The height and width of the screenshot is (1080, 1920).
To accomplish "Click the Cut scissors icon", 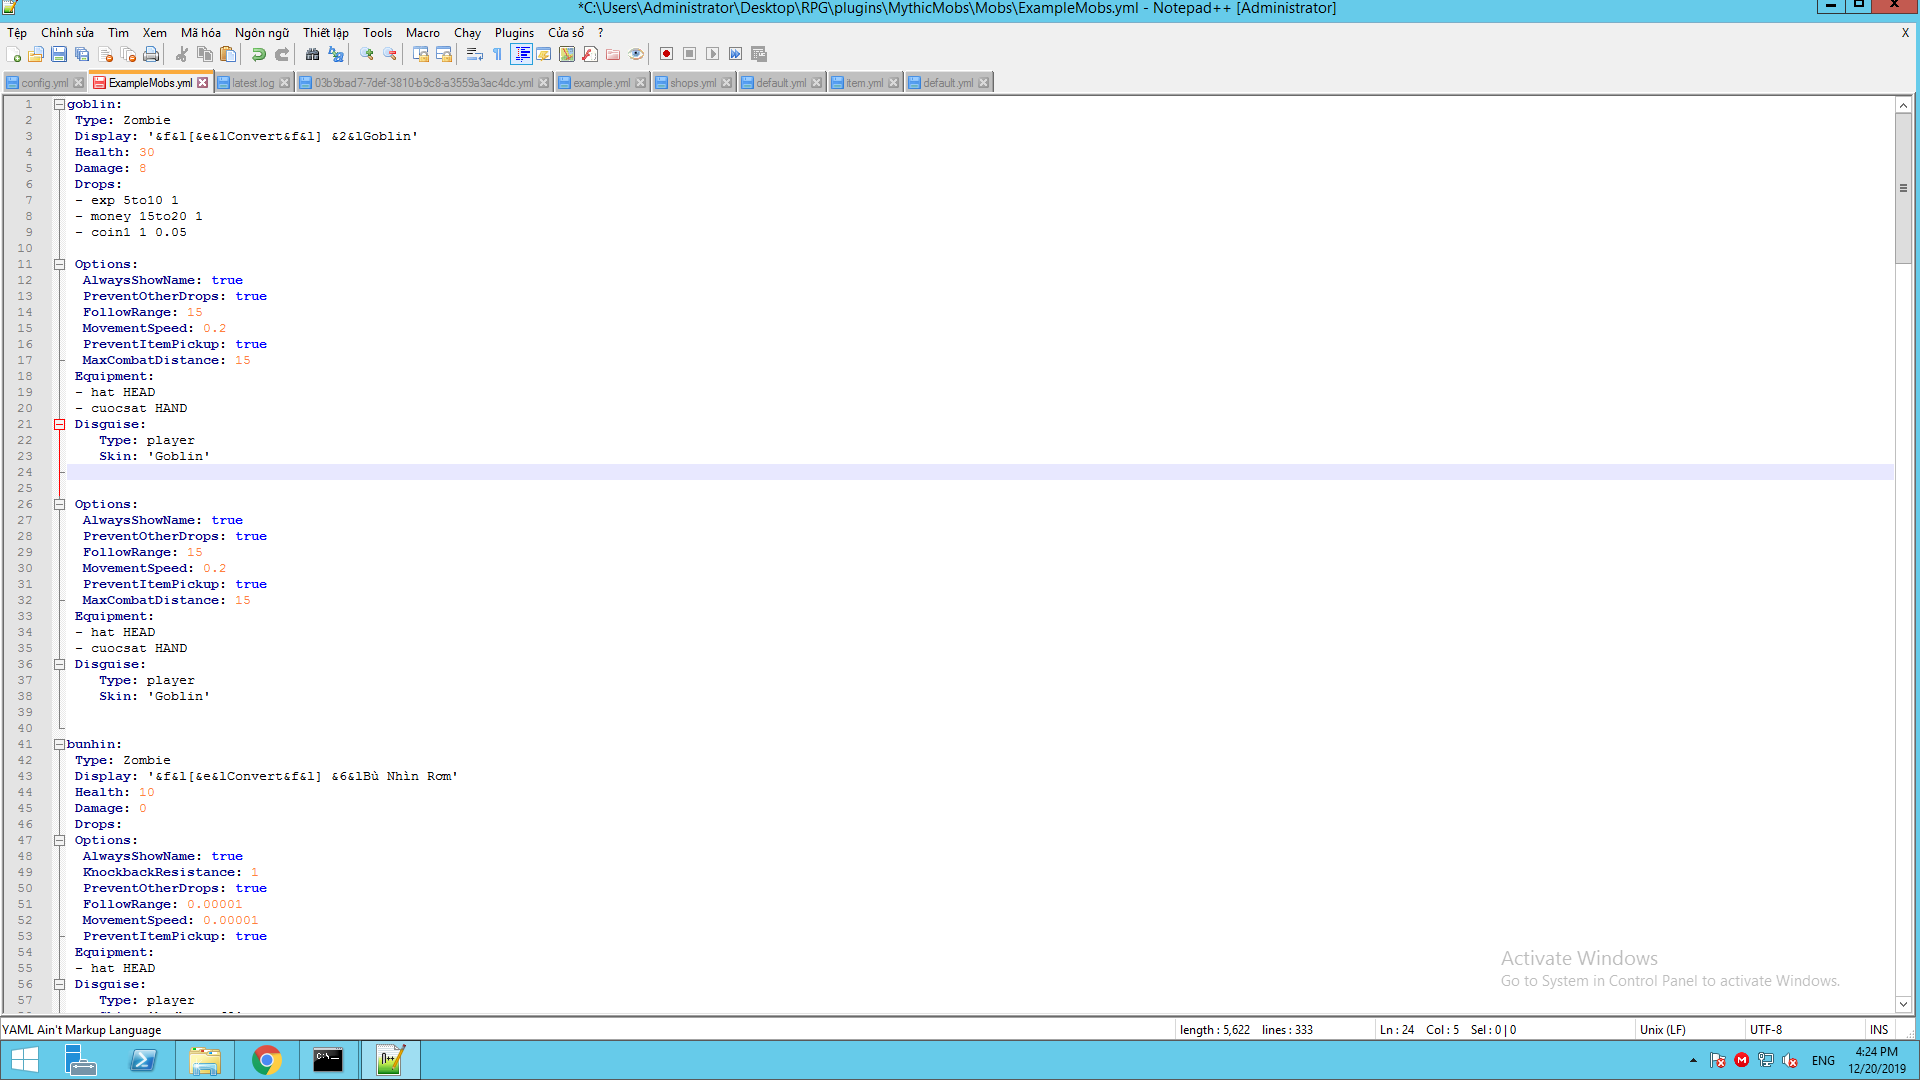I will coord(182,54).
